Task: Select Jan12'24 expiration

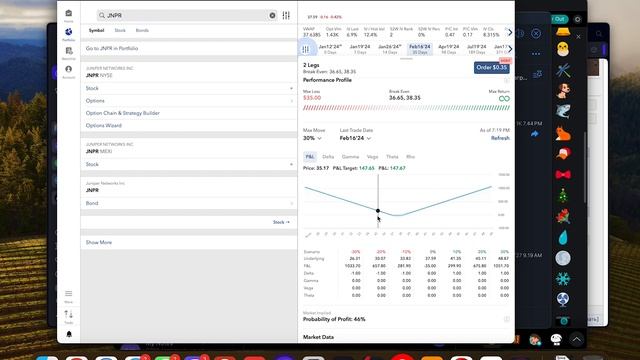Action: (x=330, y=49)
